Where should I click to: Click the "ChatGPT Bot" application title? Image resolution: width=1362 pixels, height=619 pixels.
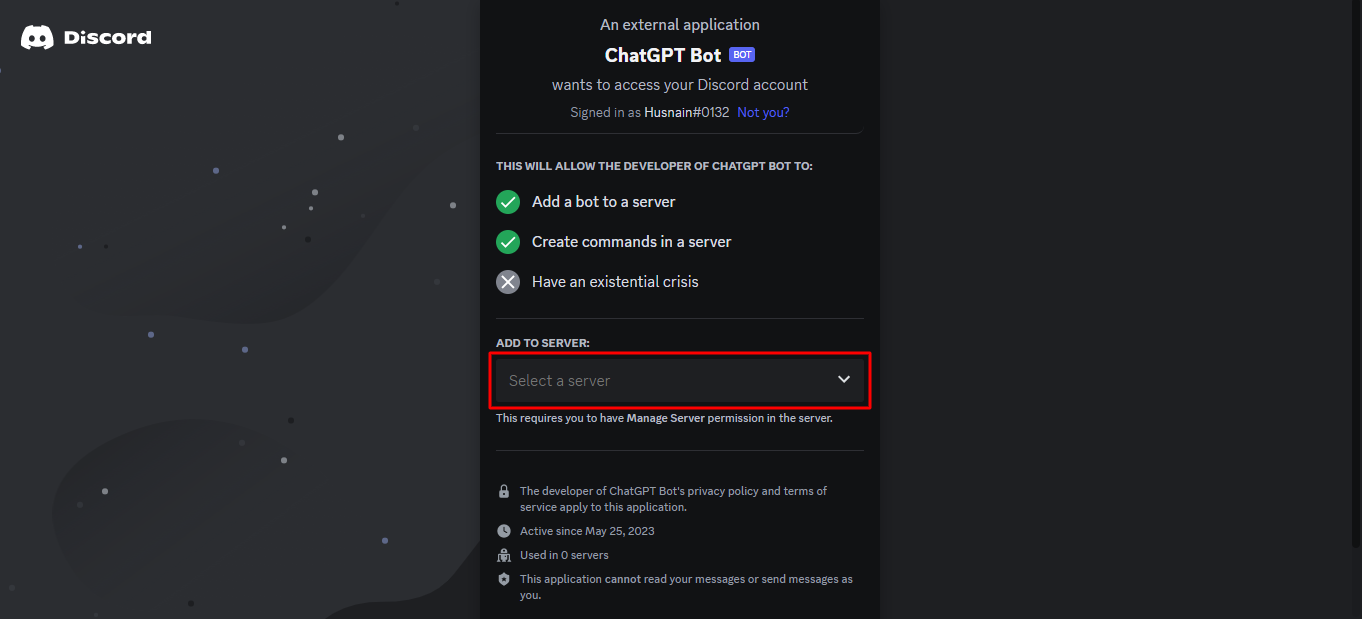pos(663,55)
